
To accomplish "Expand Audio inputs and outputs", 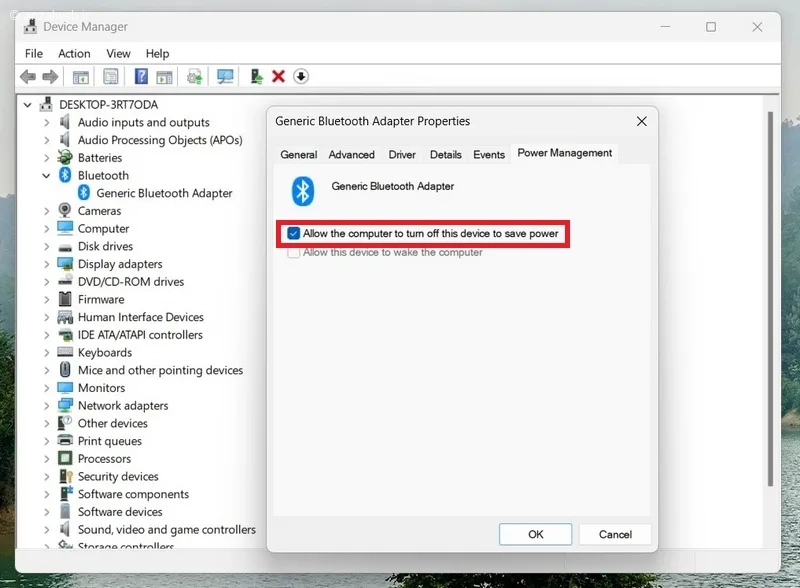I will click(x=46, y=122).
